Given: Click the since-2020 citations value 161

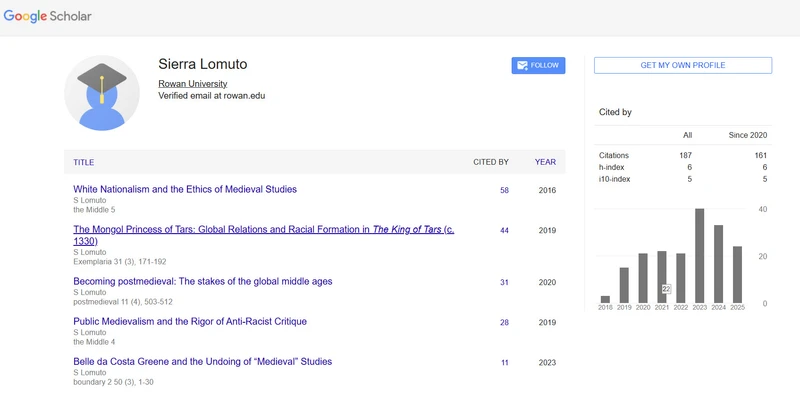Looking at the screenshot, I should point(761,156).
